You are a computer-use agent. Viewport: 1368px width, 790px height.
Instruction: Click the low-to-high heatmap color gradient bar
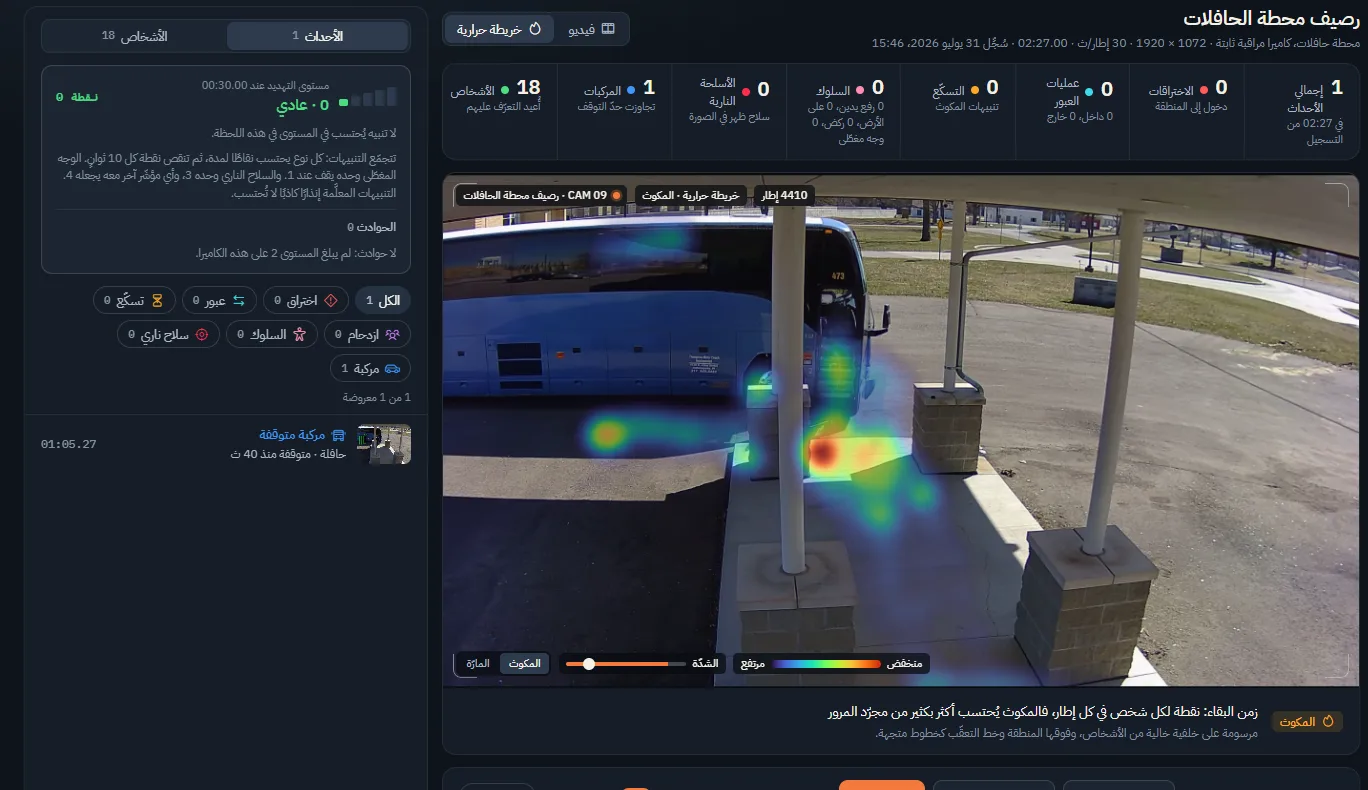(x=827, y=663)
